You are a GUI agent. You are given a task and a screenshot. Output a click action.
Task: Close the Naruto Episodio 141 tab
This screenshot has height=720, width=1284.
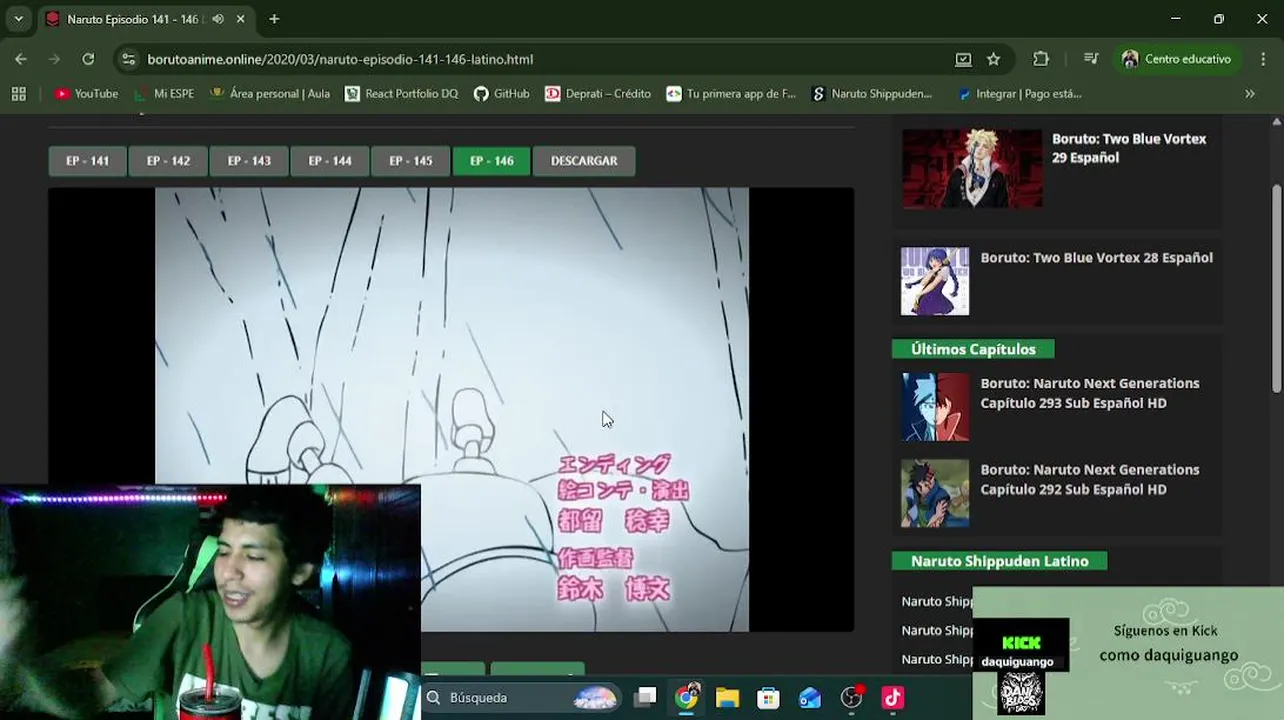(x=241, y=19)
